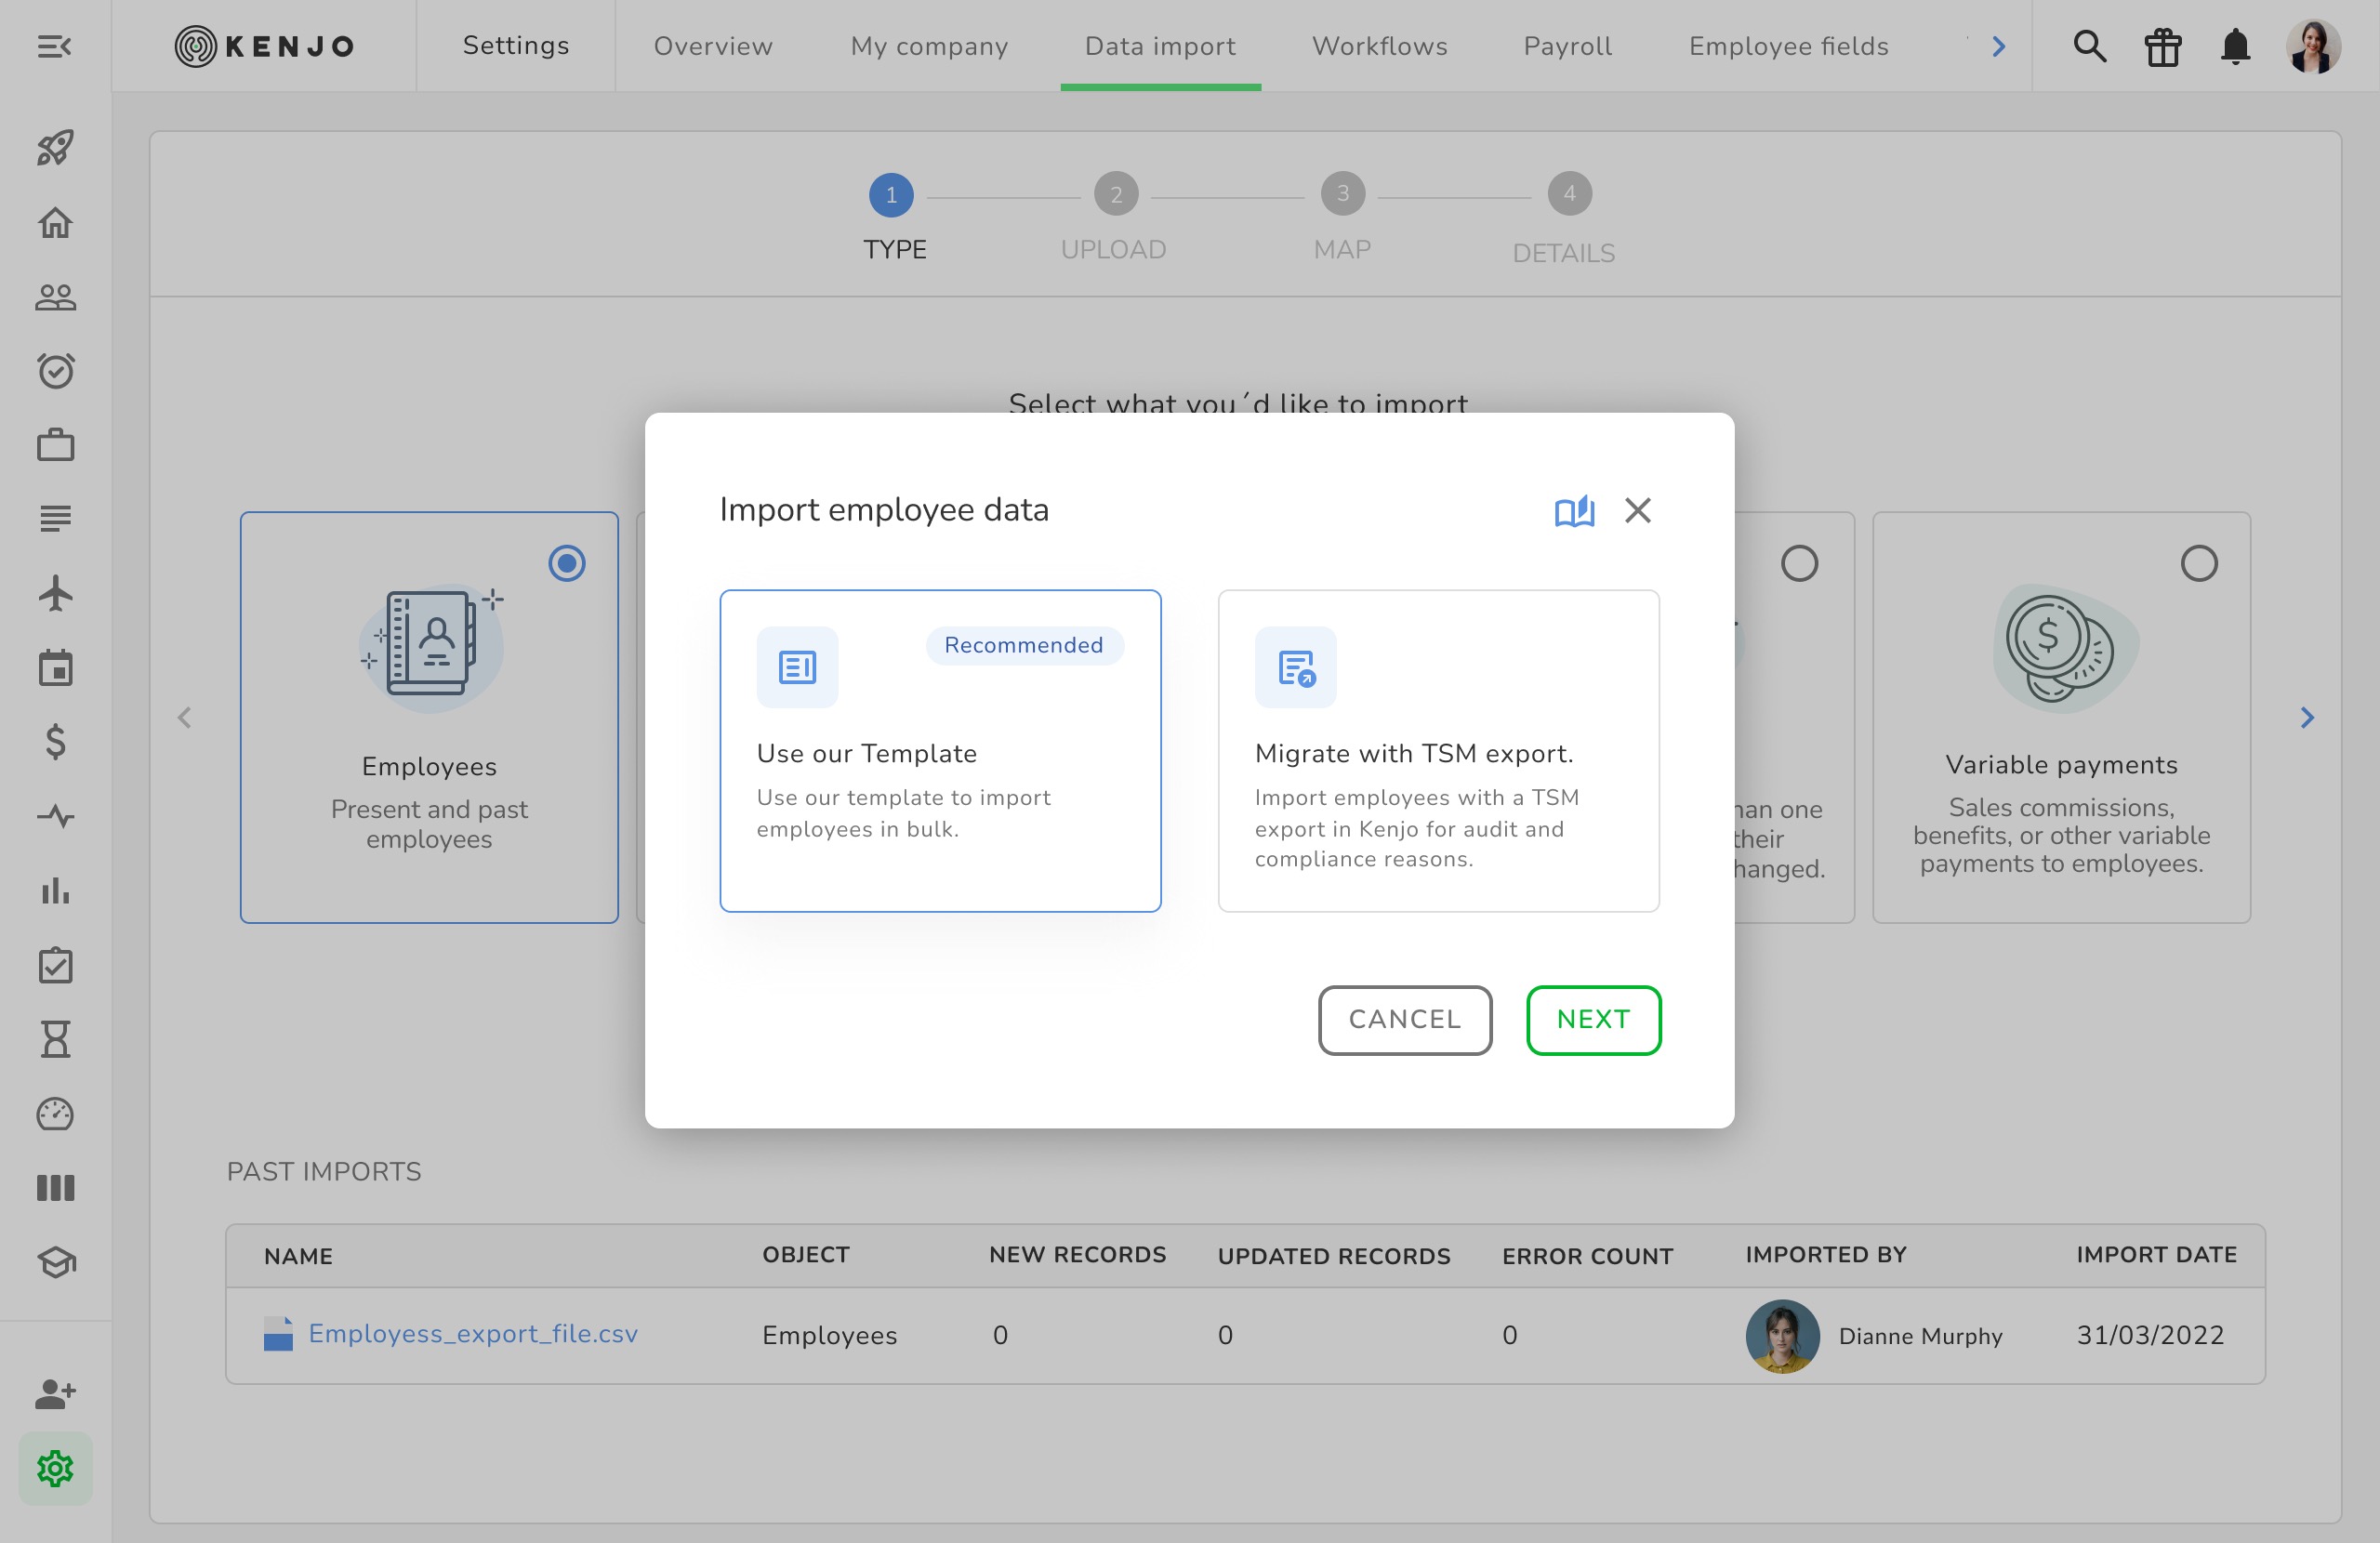Open the dollar sign payroll sidebar icon
2380x1543 pixels.
pyautogui.click(x=55, y=742)
